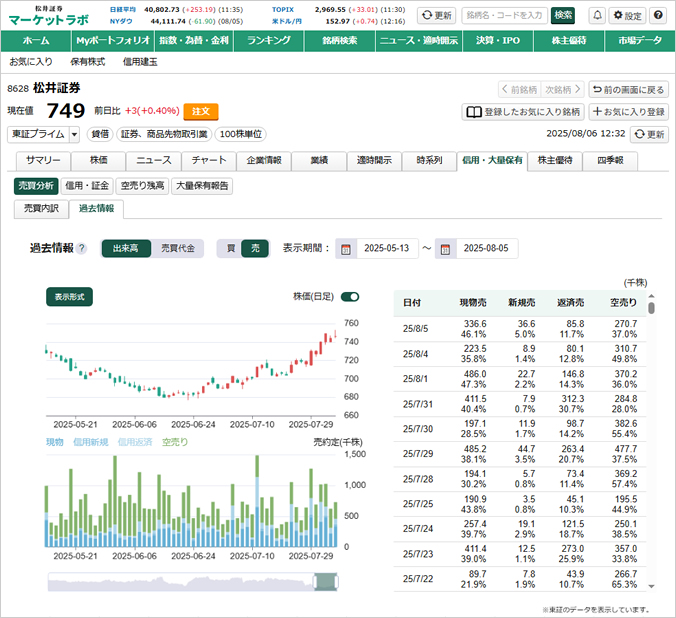Click the start date field 2025-05-13
Screen dimensions: 676x618
coord(387,248)
